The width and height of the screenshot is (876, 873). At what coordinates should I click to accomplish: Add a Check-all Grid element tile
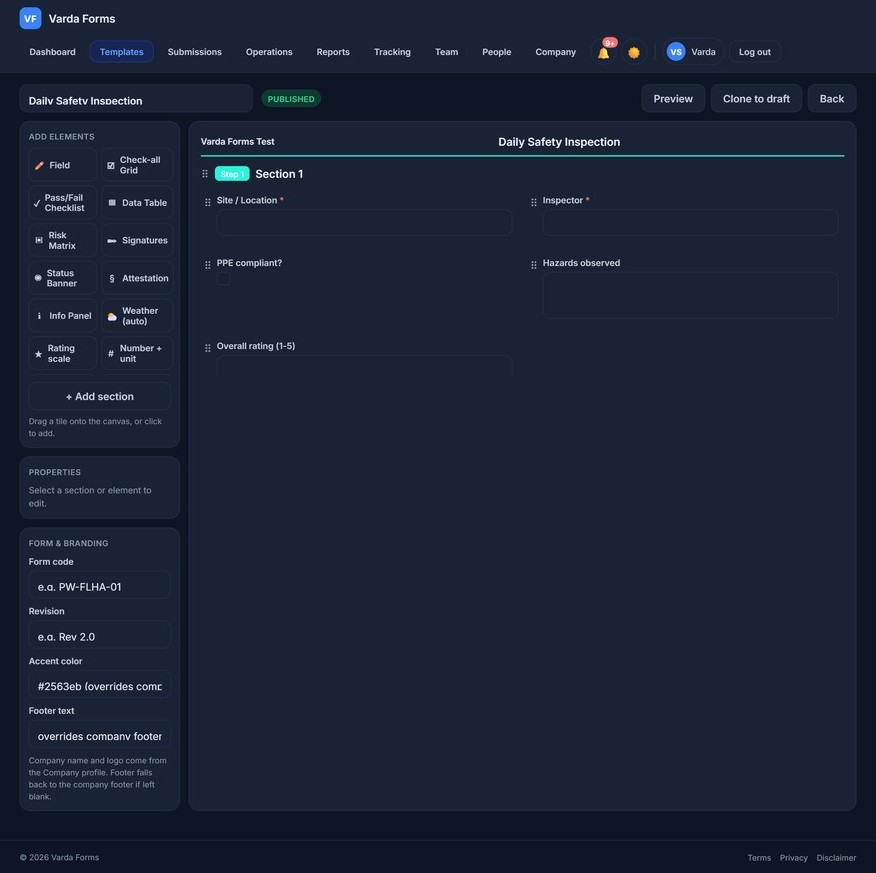pyautogui.click(x=137, y=165)
